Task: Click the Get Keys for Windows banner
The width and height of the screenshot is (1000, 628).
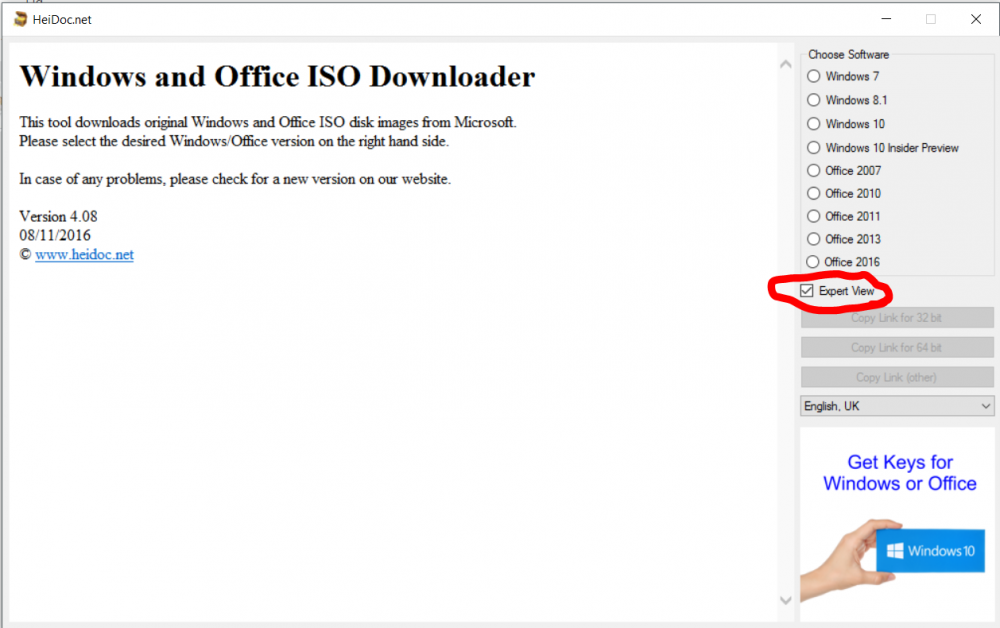Action: coord(899,472)
